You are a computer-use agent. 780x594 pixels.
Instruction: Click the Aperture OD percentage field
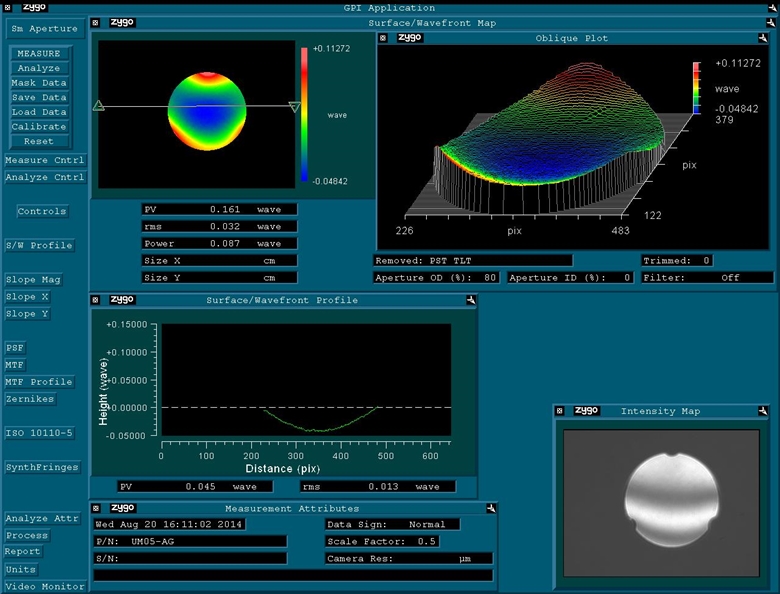point(434,277)
